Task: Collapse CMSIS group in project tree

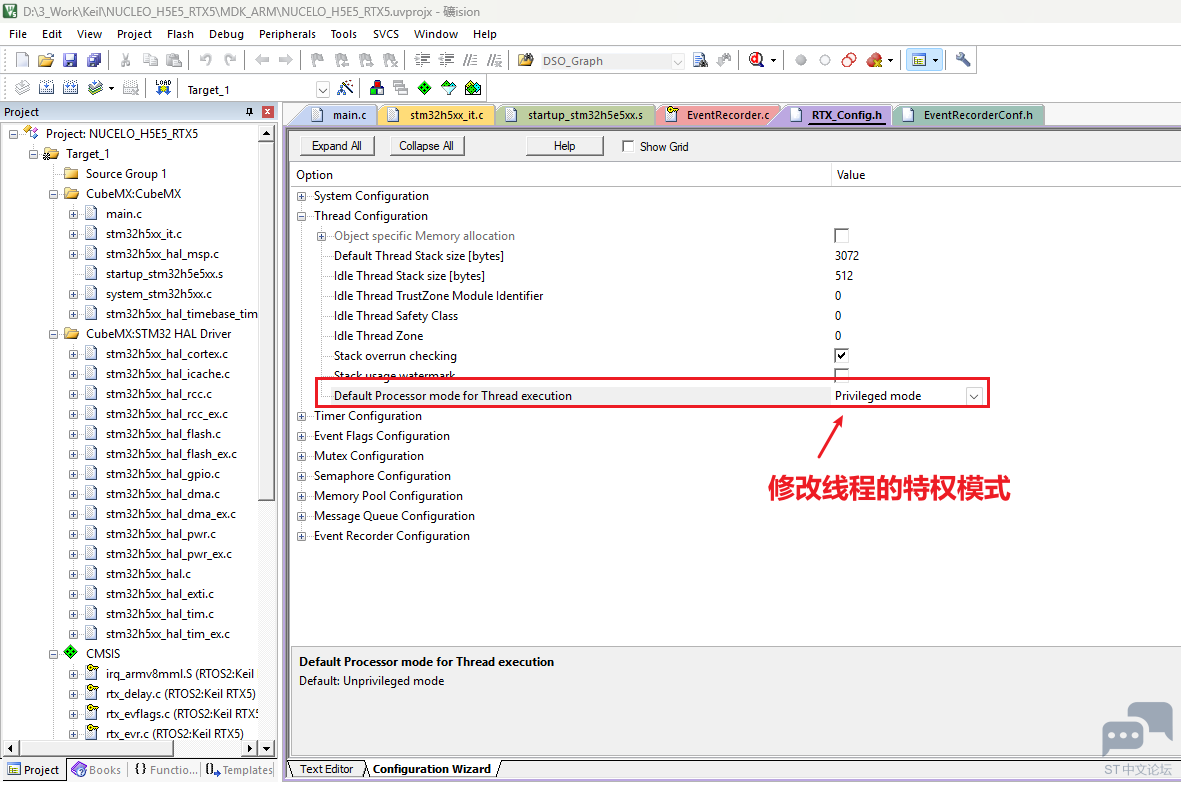Action: 53,654
